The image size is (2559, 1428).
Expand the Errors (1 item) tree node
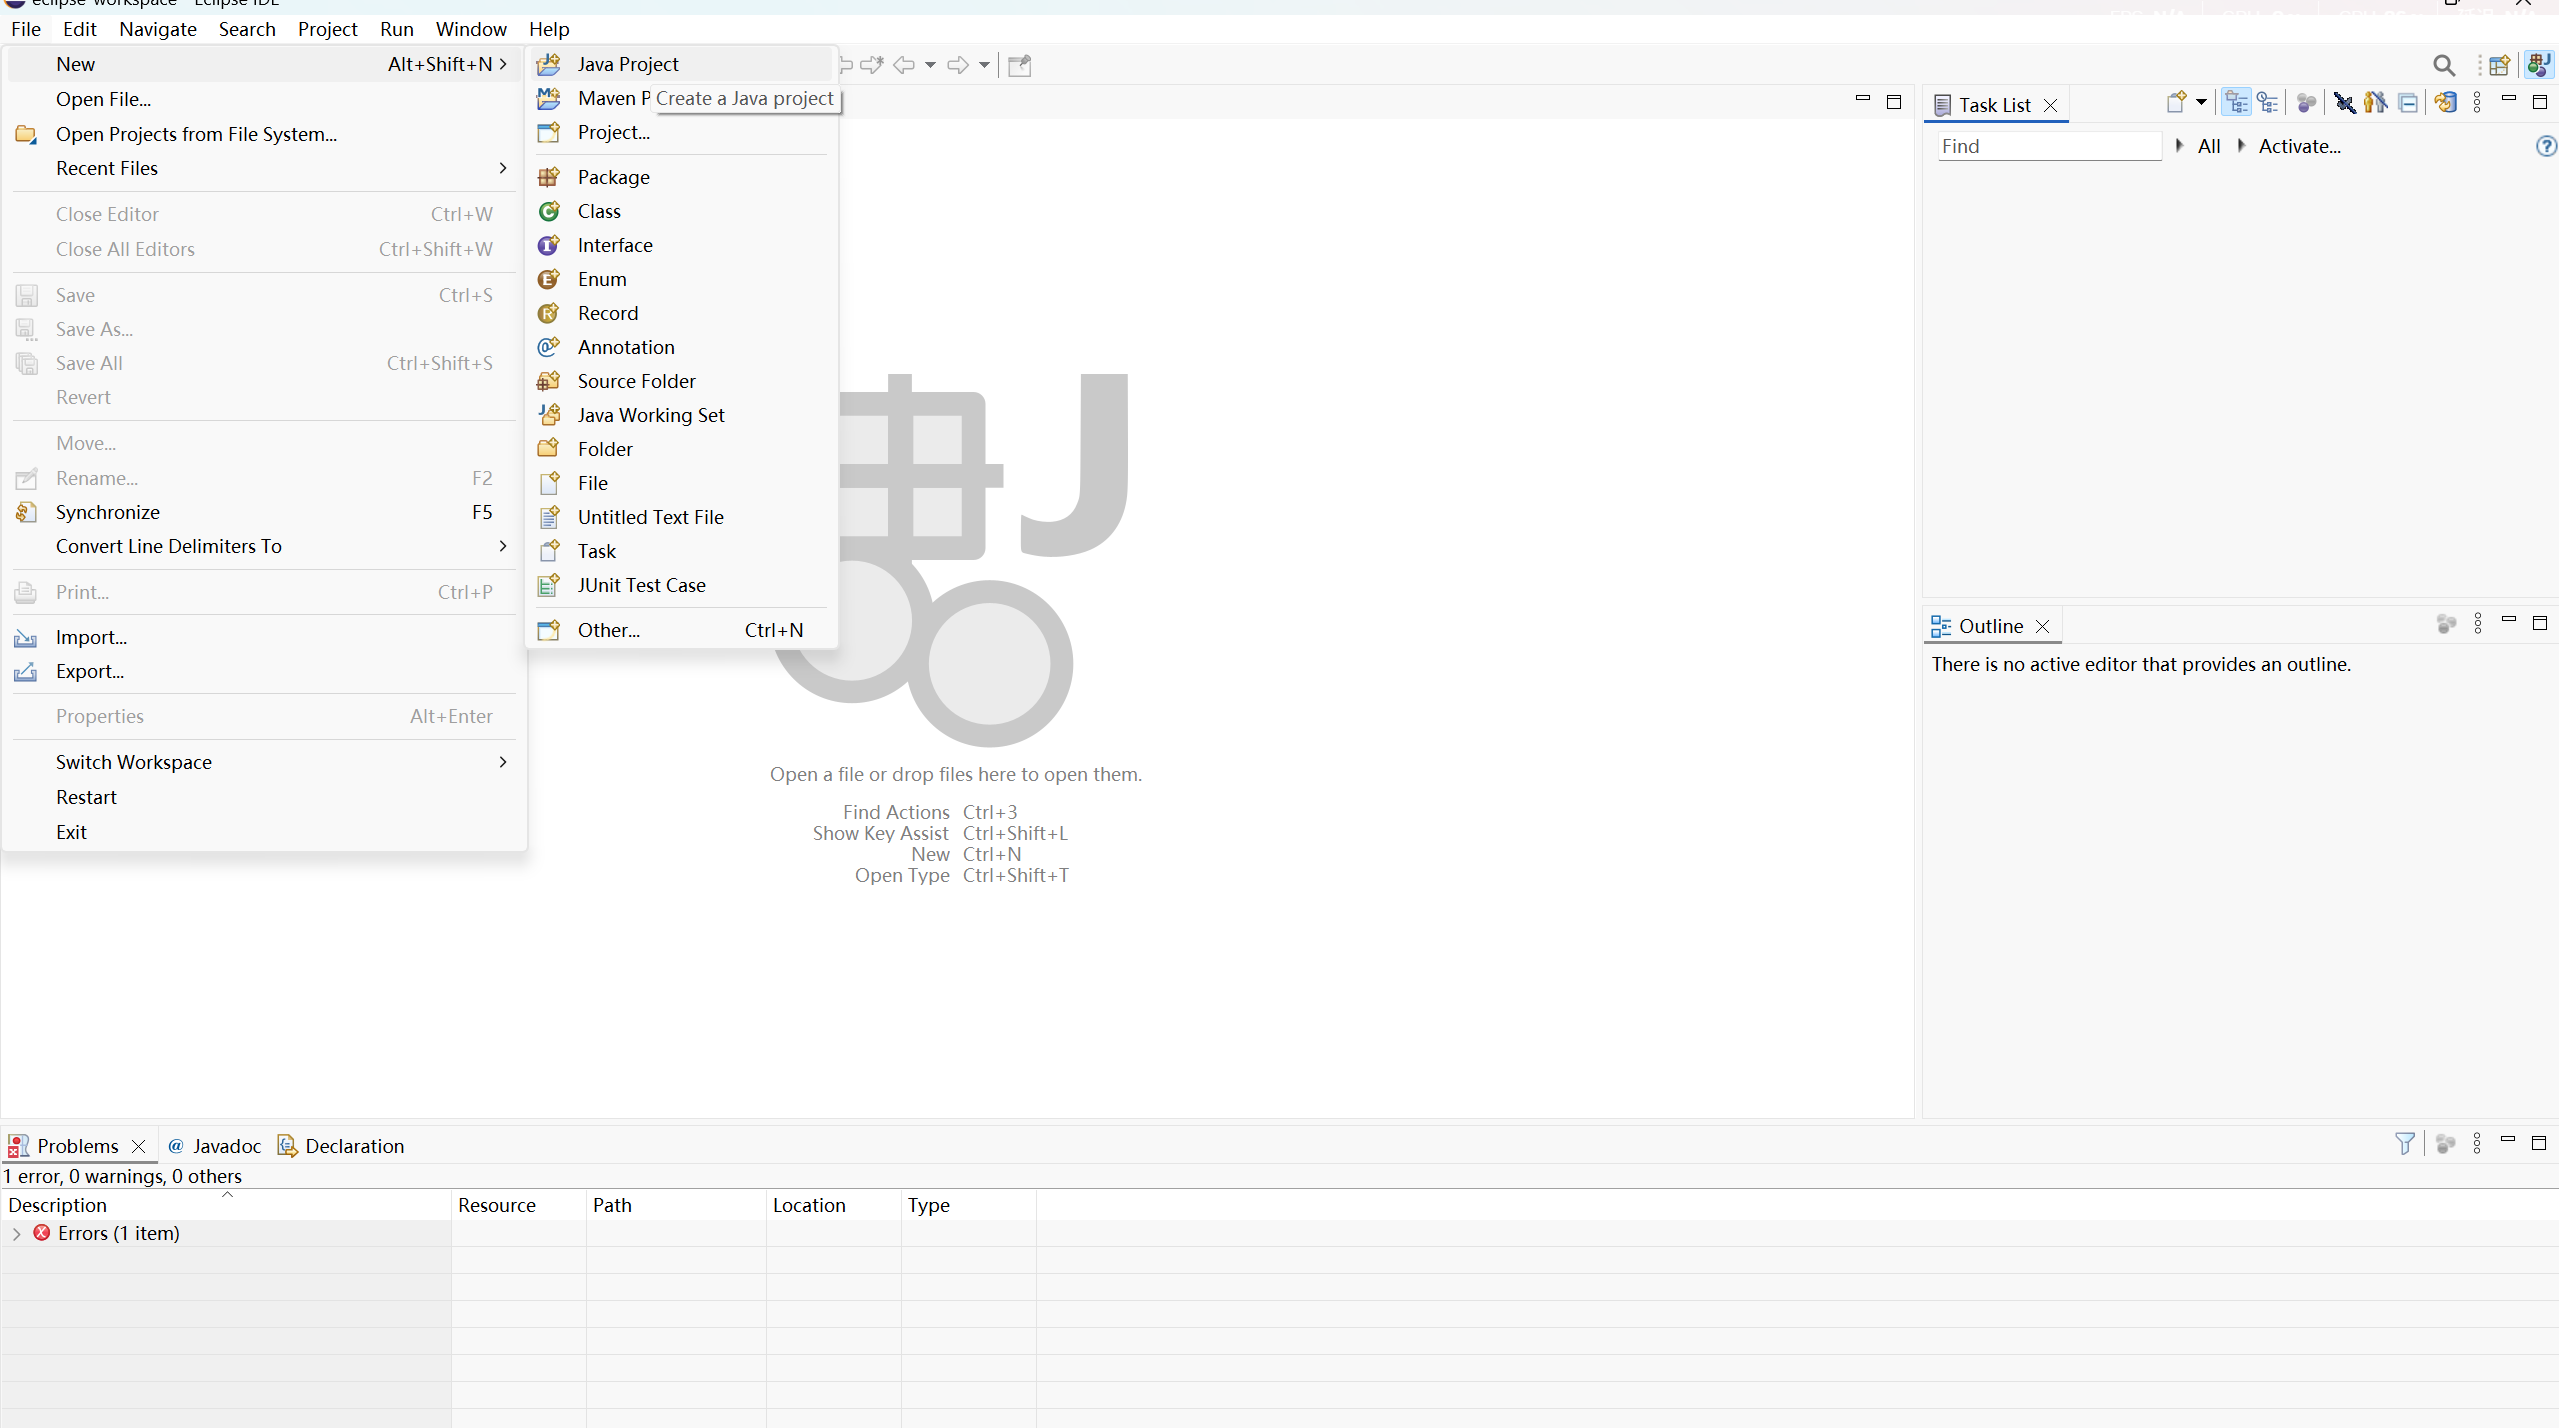[x=17, y=1234]
